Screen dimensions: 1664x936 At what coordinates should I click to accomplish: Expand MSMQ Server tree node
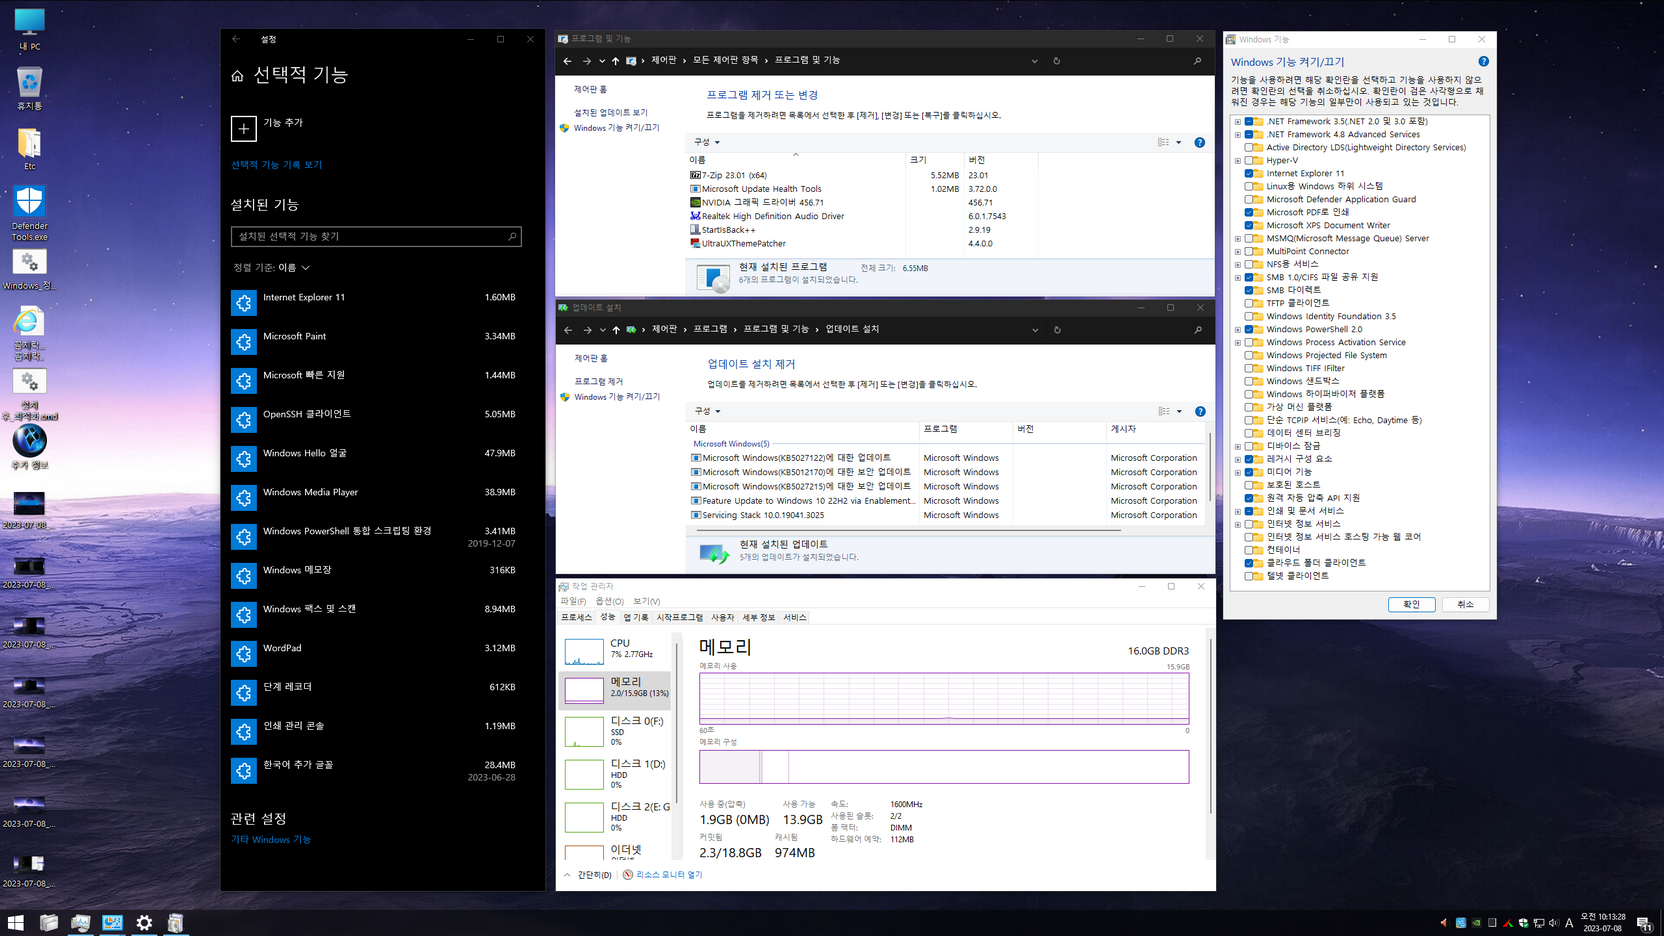1238,239
